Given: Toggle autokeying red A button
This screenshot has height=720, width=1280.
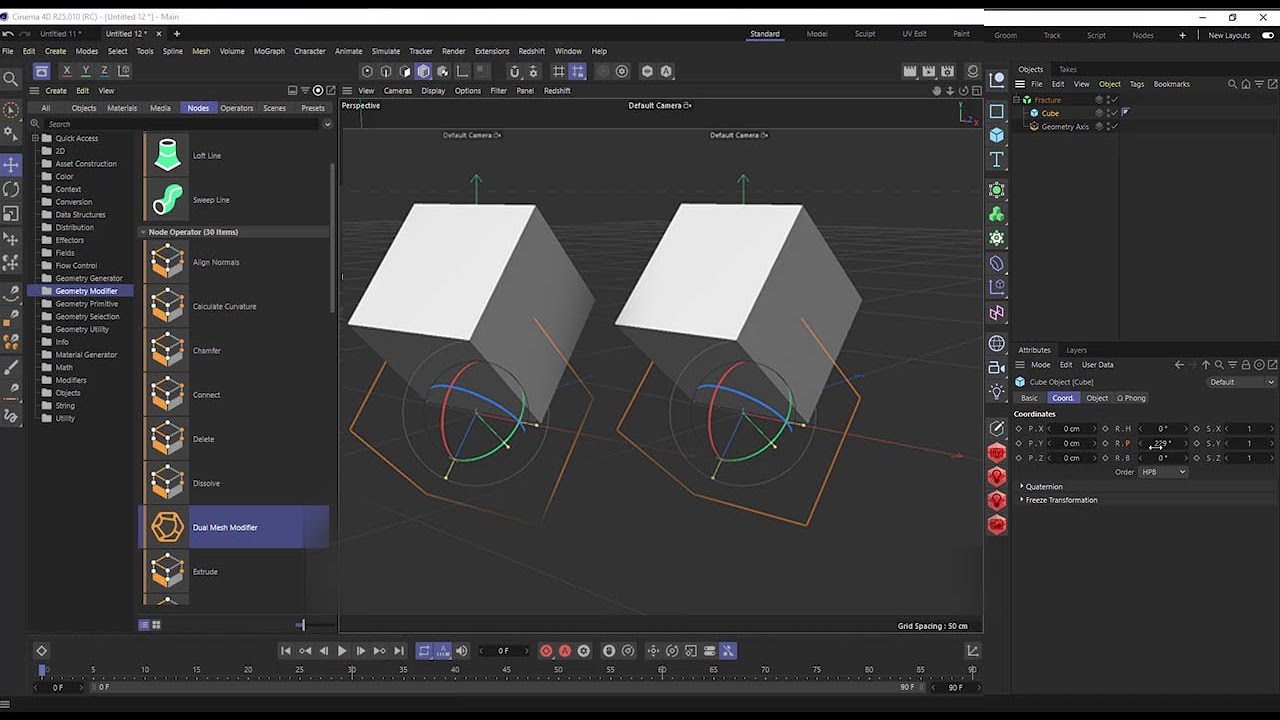Looking at the screenshot, I should 565,651.
